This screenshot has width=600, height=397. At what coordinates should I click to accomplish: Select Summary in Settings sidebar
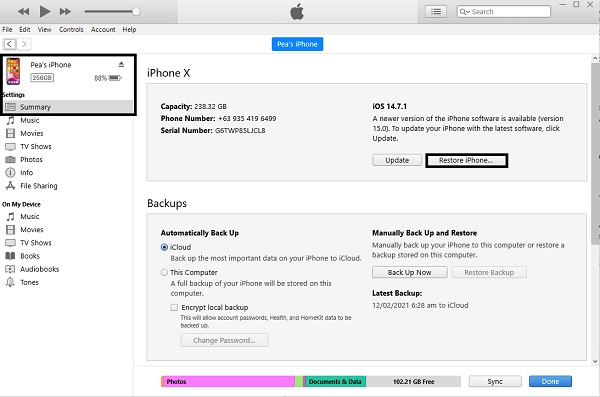[68, 107]
